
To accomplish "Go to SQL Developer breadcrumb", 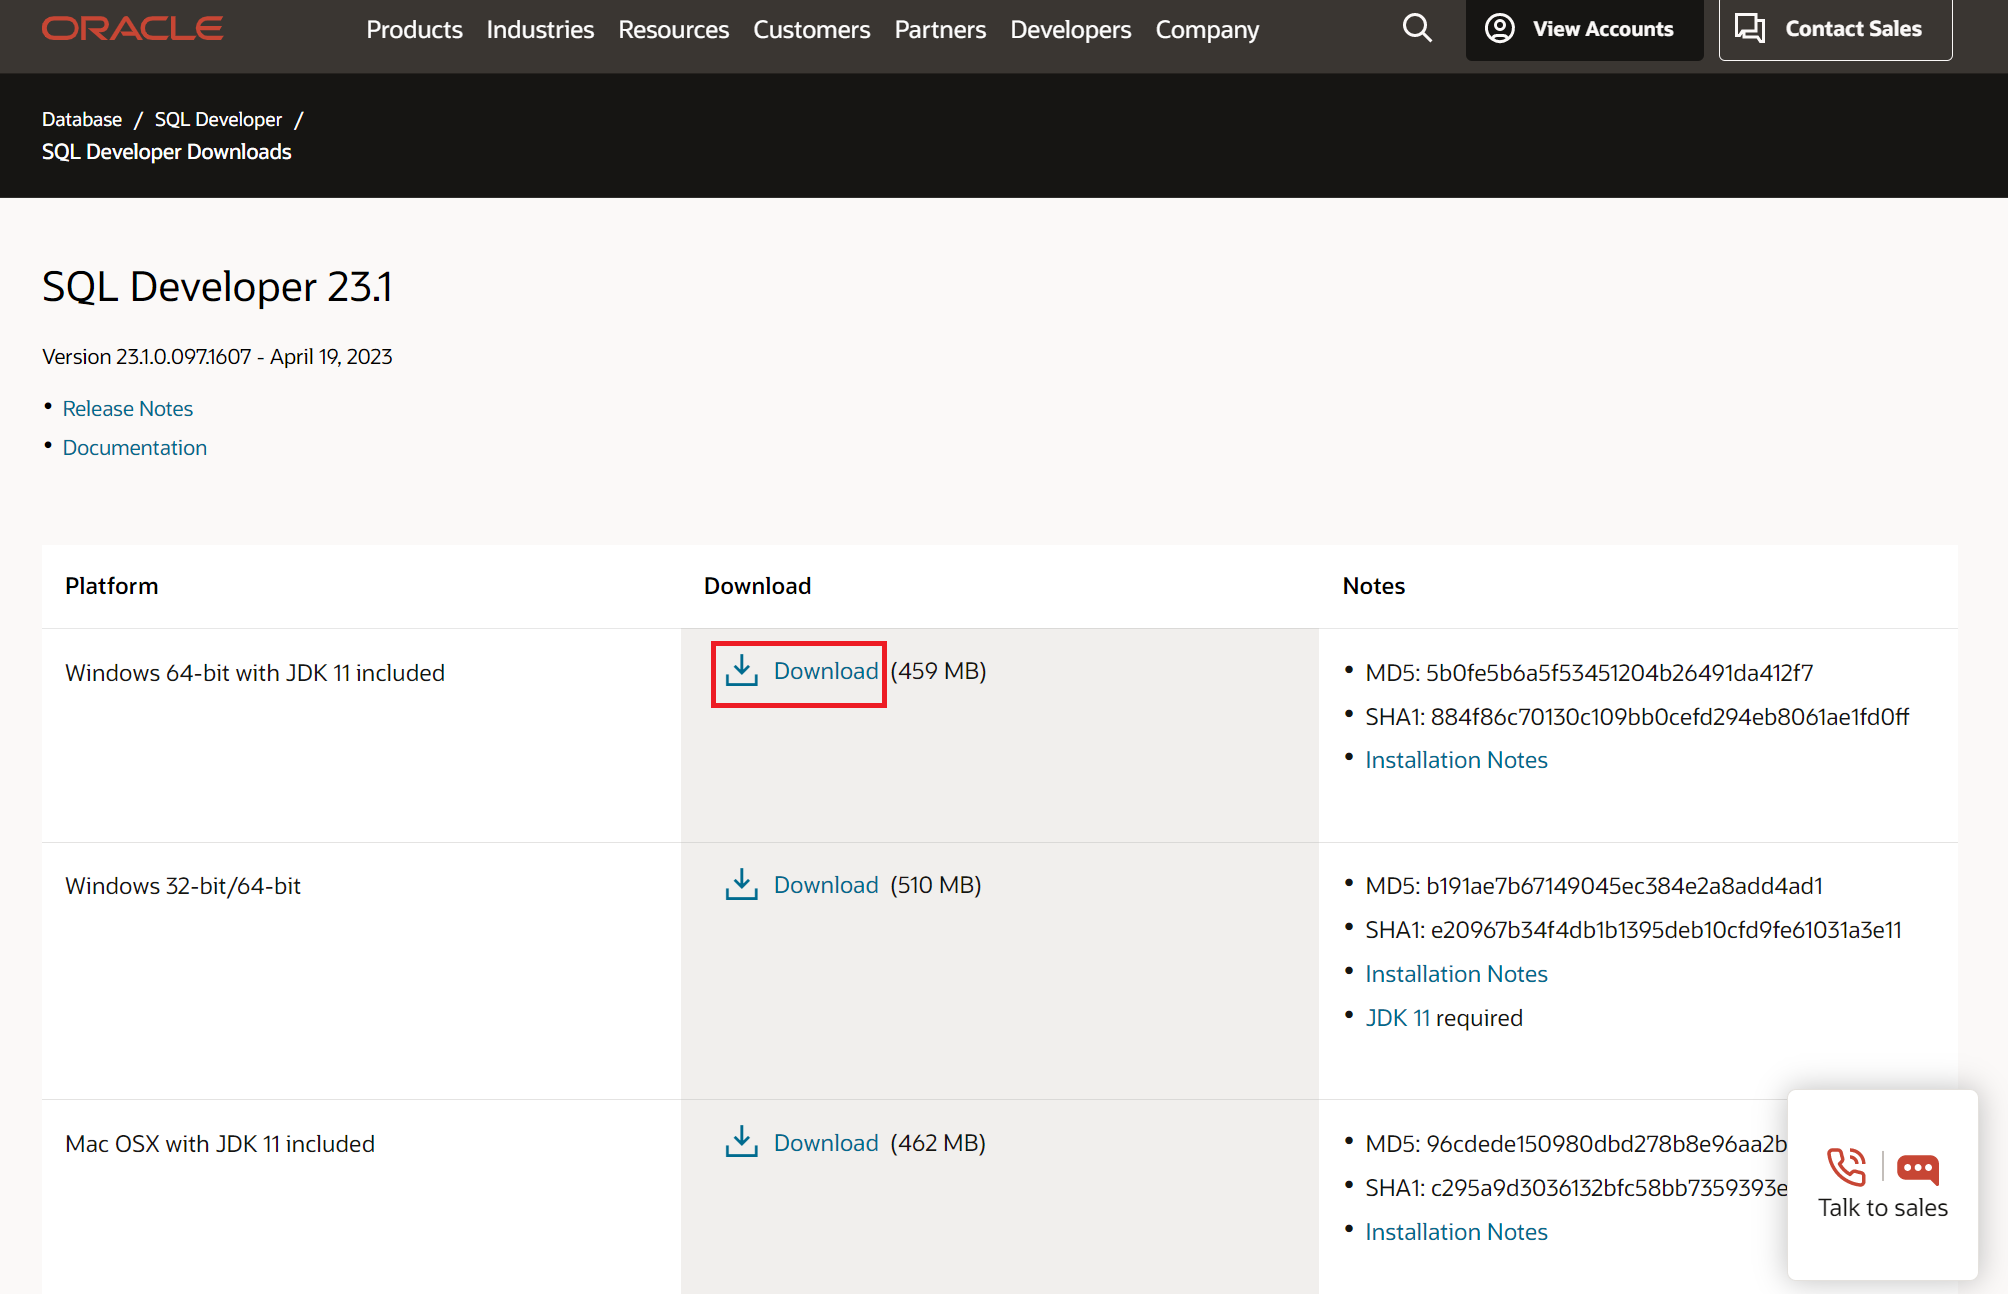I will (x=218, y=119).
